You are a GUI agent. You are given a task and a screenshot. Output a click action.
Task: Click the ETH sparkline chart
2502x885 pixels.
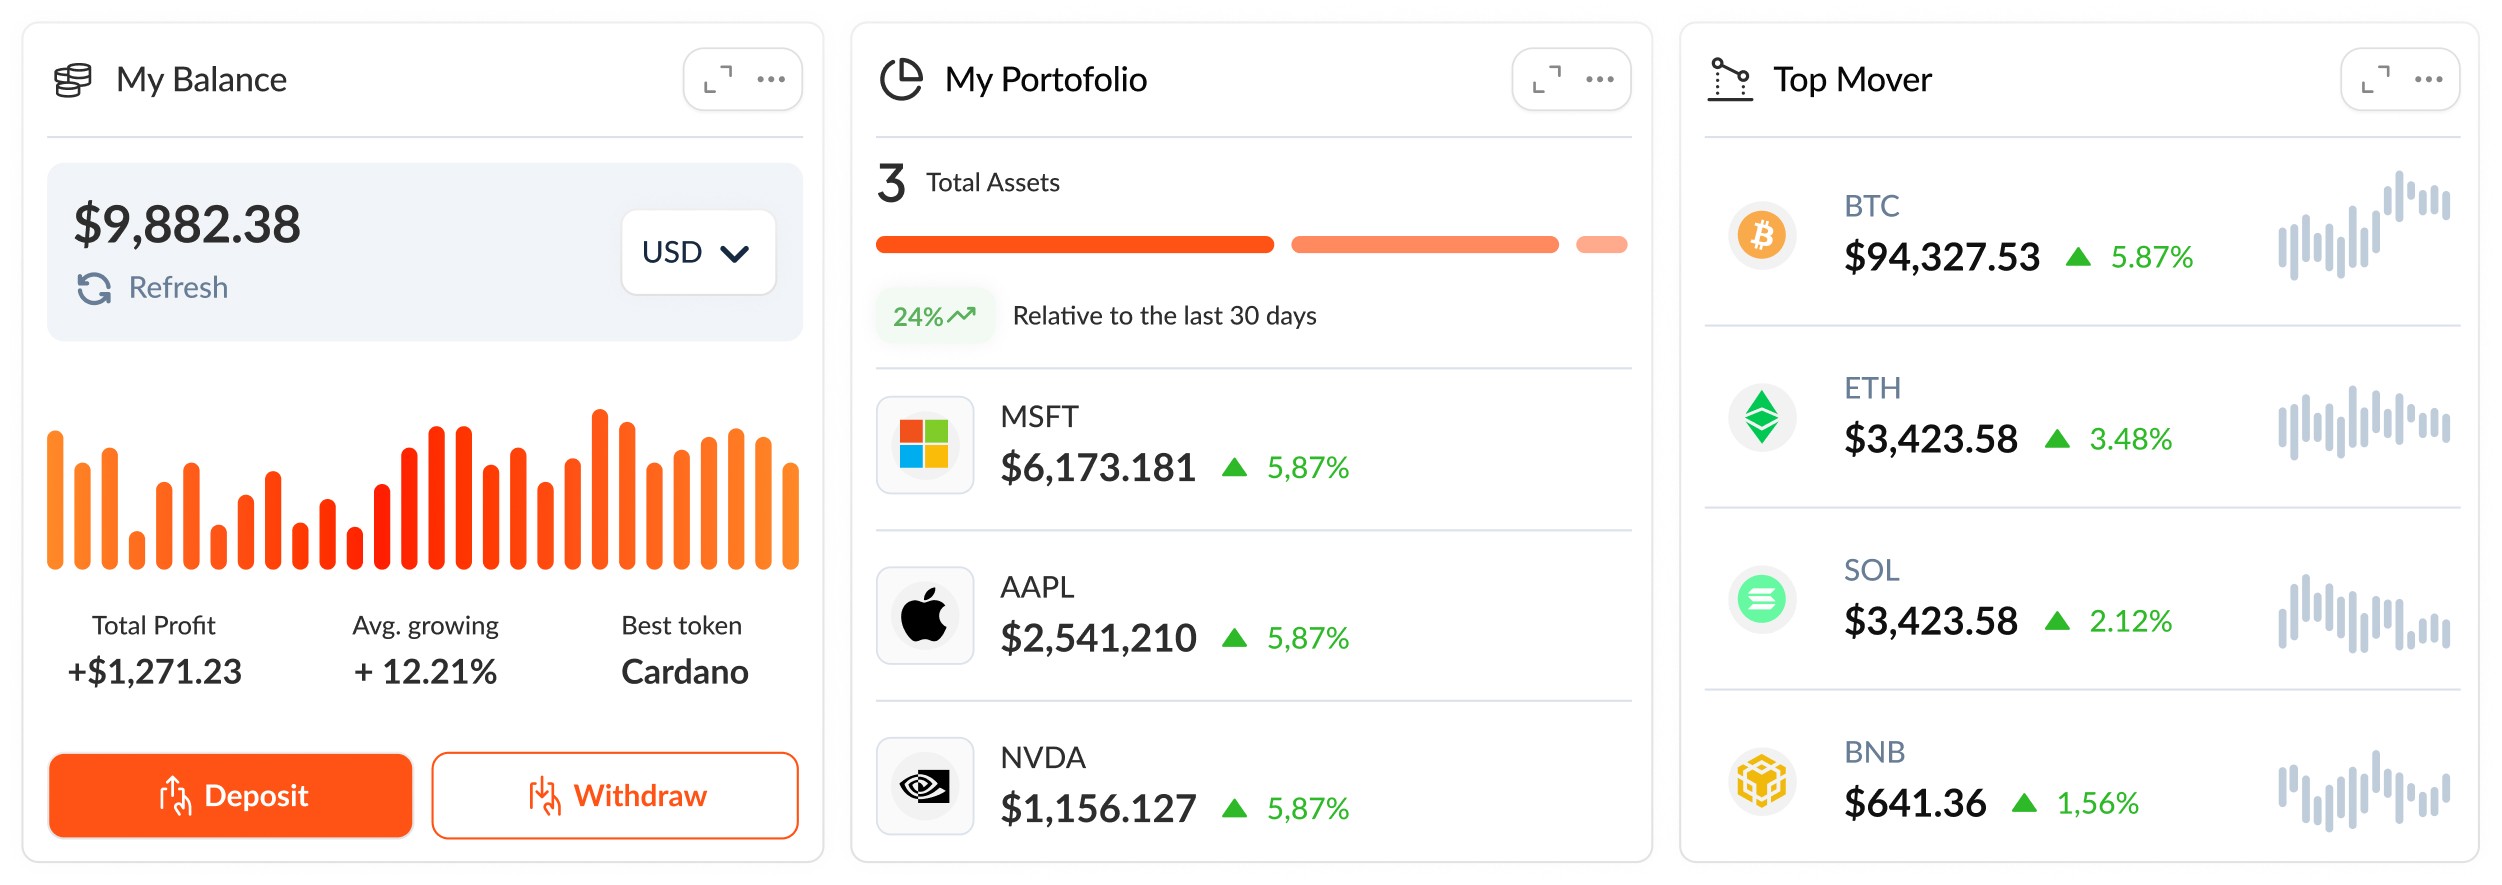[2364, 421]
